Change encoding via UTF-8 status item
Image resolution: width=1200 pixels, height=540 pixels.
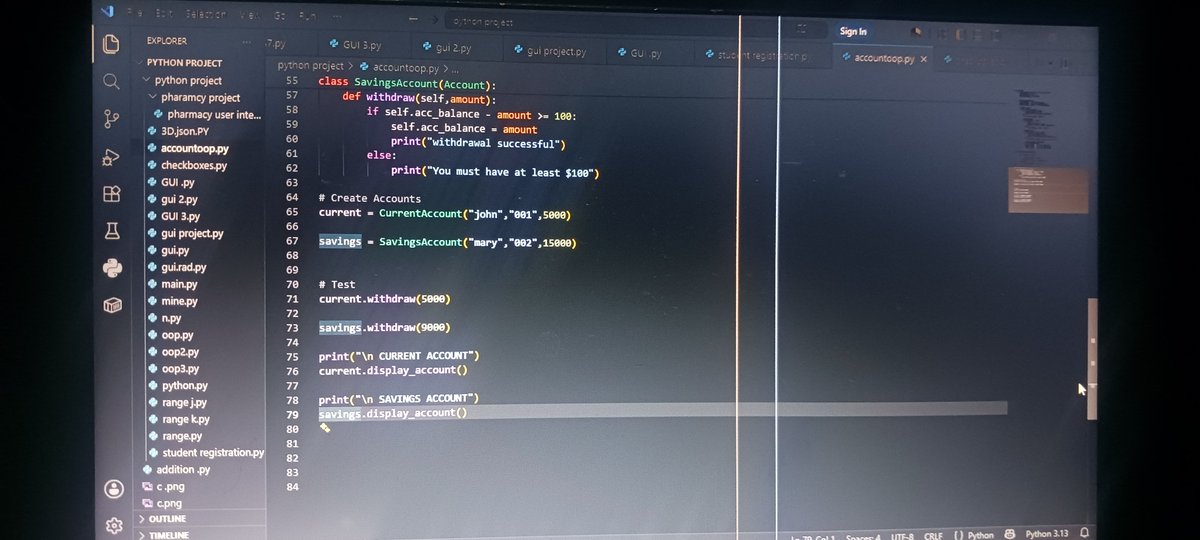click(902, 536)
